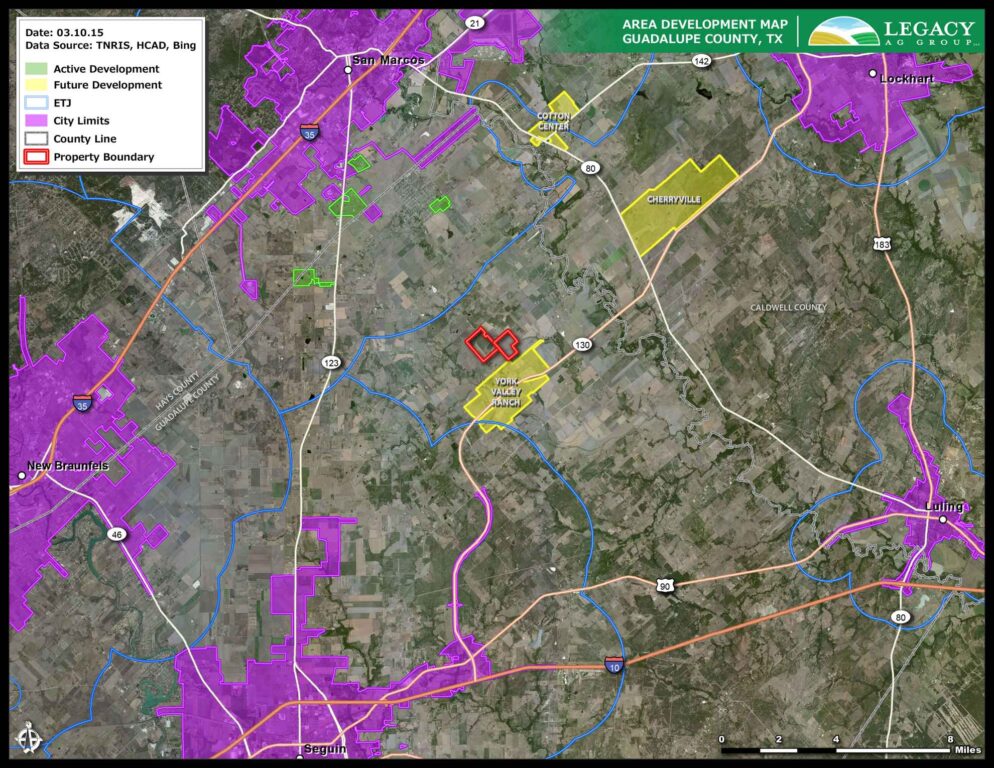Click the City Limits purple legend swatch

[36, 120]
